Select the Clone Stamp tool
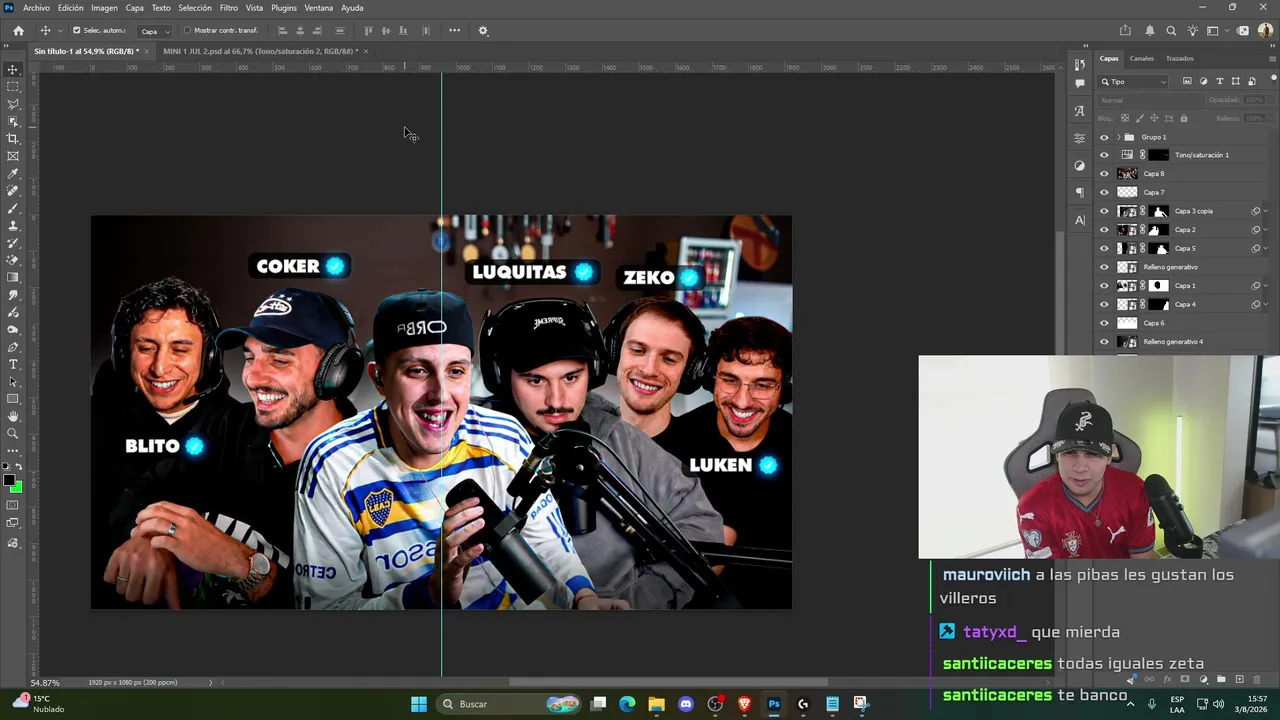The width and height of the screenshot is (1280, 720). pyautogui.click(x=13, y=226)
